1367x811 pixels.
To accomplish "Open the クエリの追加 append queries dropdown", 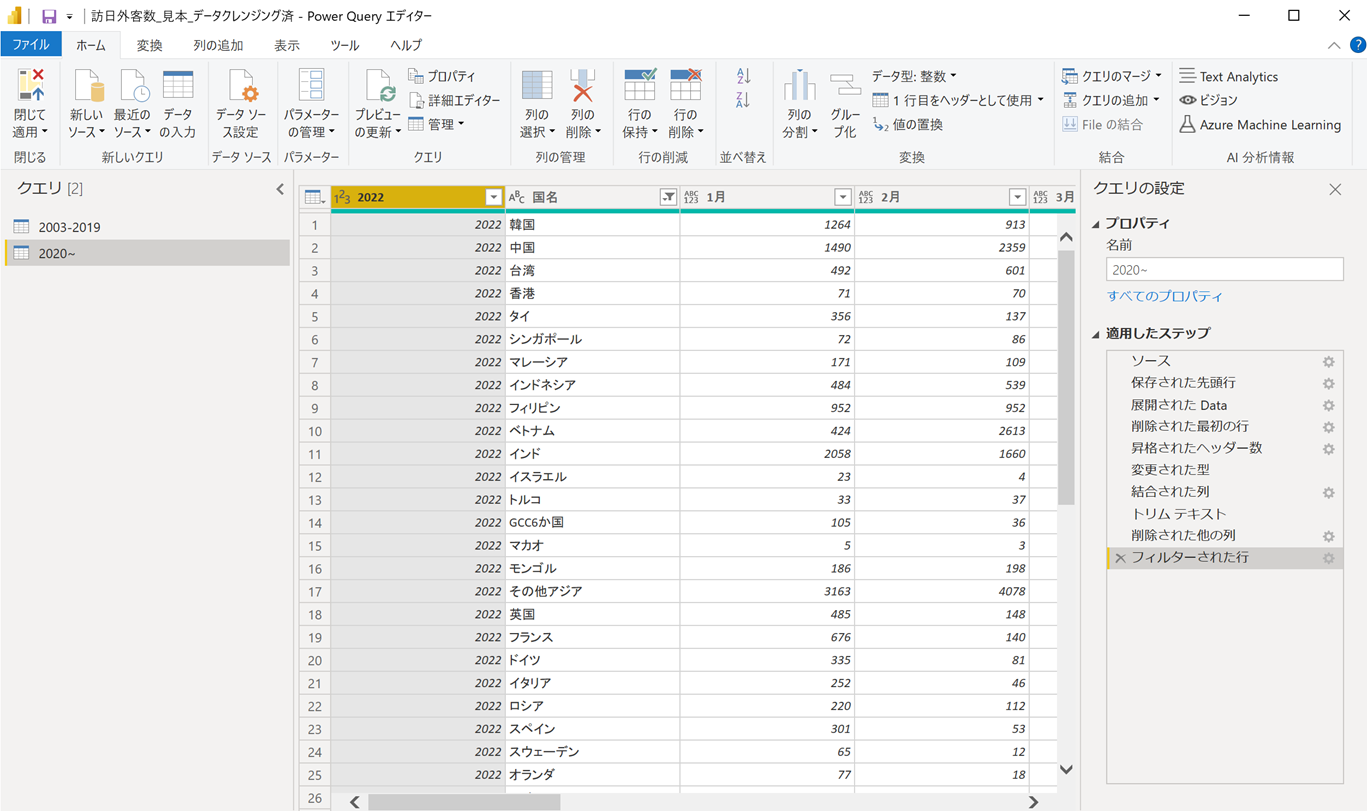I will coord(1110,100).
